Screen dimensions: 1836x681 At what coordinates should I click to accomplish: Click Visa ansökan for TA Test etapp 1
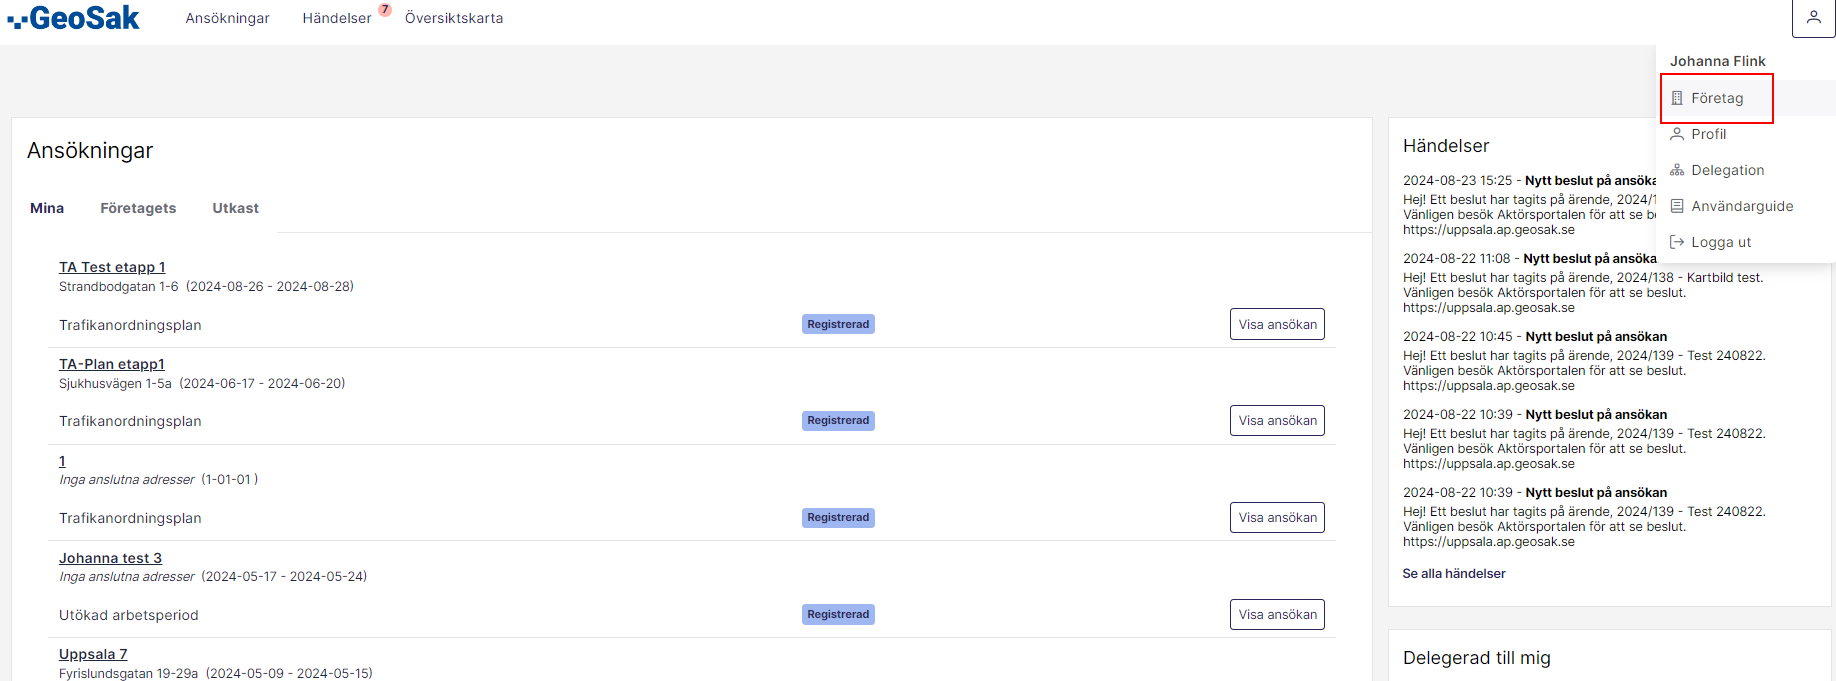[1277, 324]
